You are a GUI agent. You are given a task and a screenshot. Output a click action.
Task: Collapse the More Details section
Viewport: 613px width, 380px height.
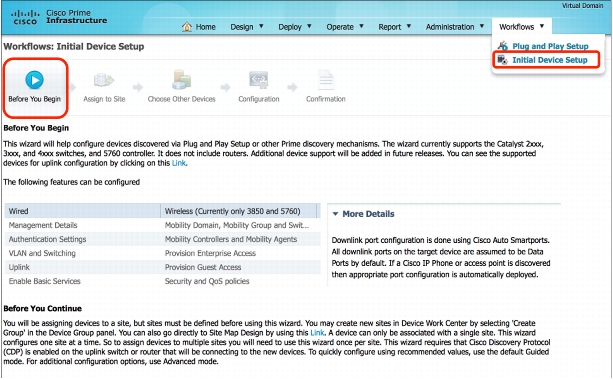coord(335,214)
